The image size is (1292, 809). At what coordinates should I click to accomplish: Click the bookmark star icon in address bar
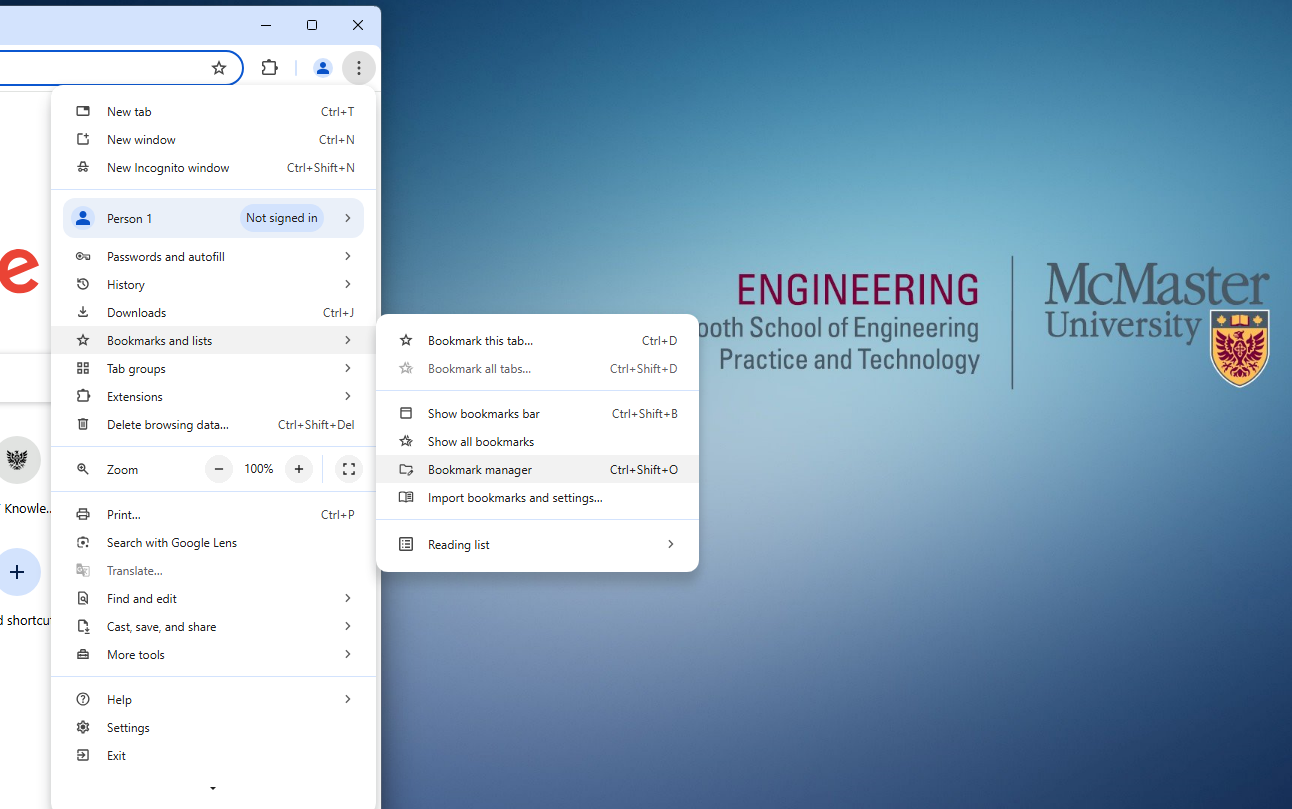(x=219, y=68)
